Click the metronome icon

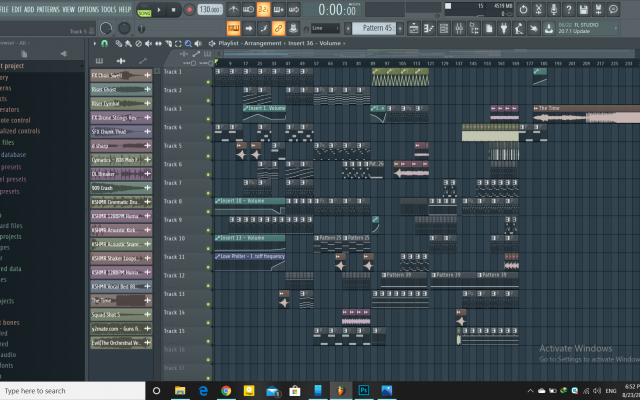point(233,9)
